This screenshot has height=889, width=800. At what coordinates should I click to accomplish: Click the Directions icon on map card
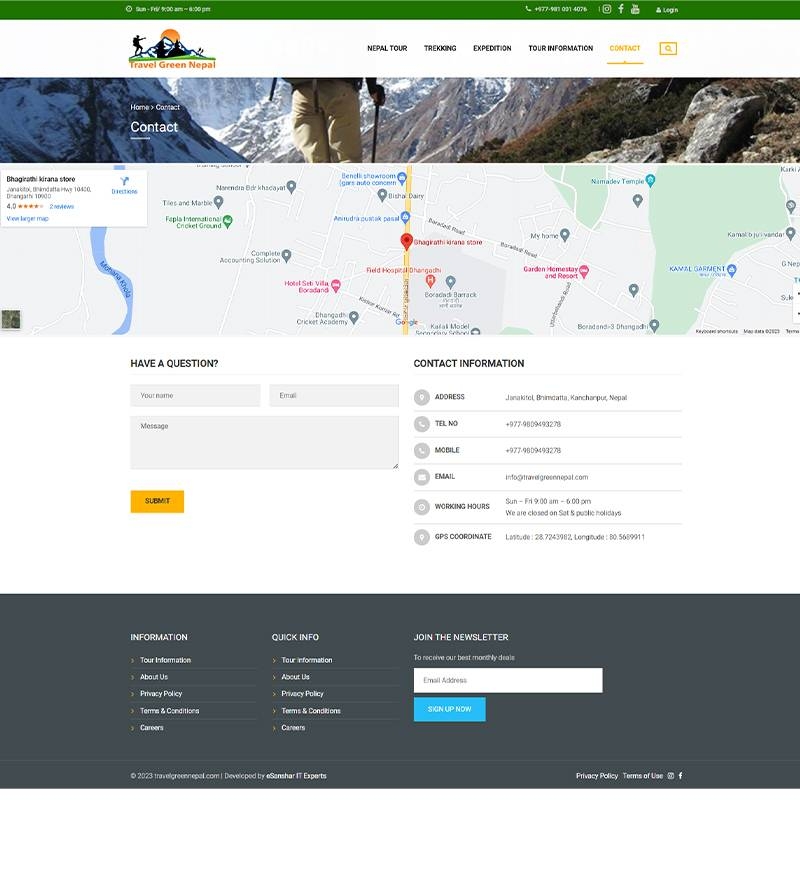click(x=124, y=182)
